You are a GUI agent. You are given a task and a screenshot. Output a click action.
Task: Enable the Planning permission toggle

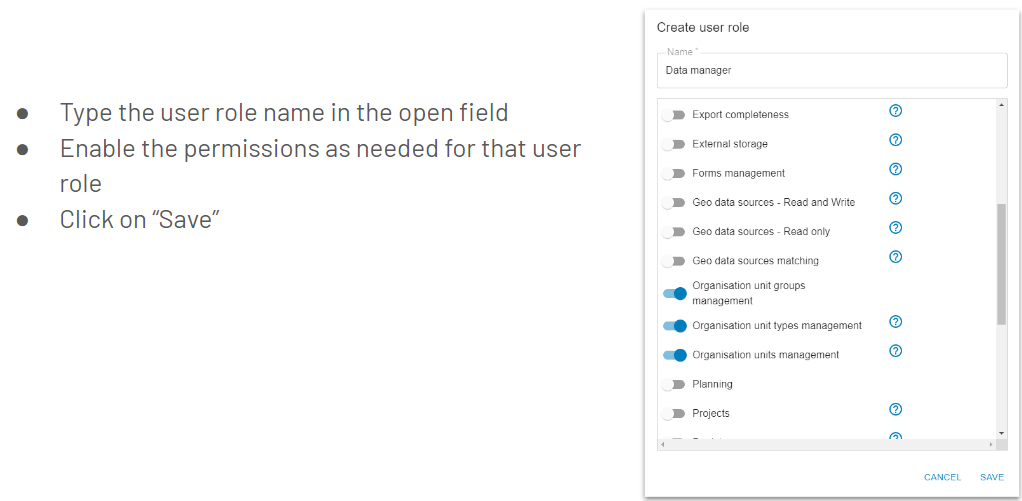click(x=673, y=384)
